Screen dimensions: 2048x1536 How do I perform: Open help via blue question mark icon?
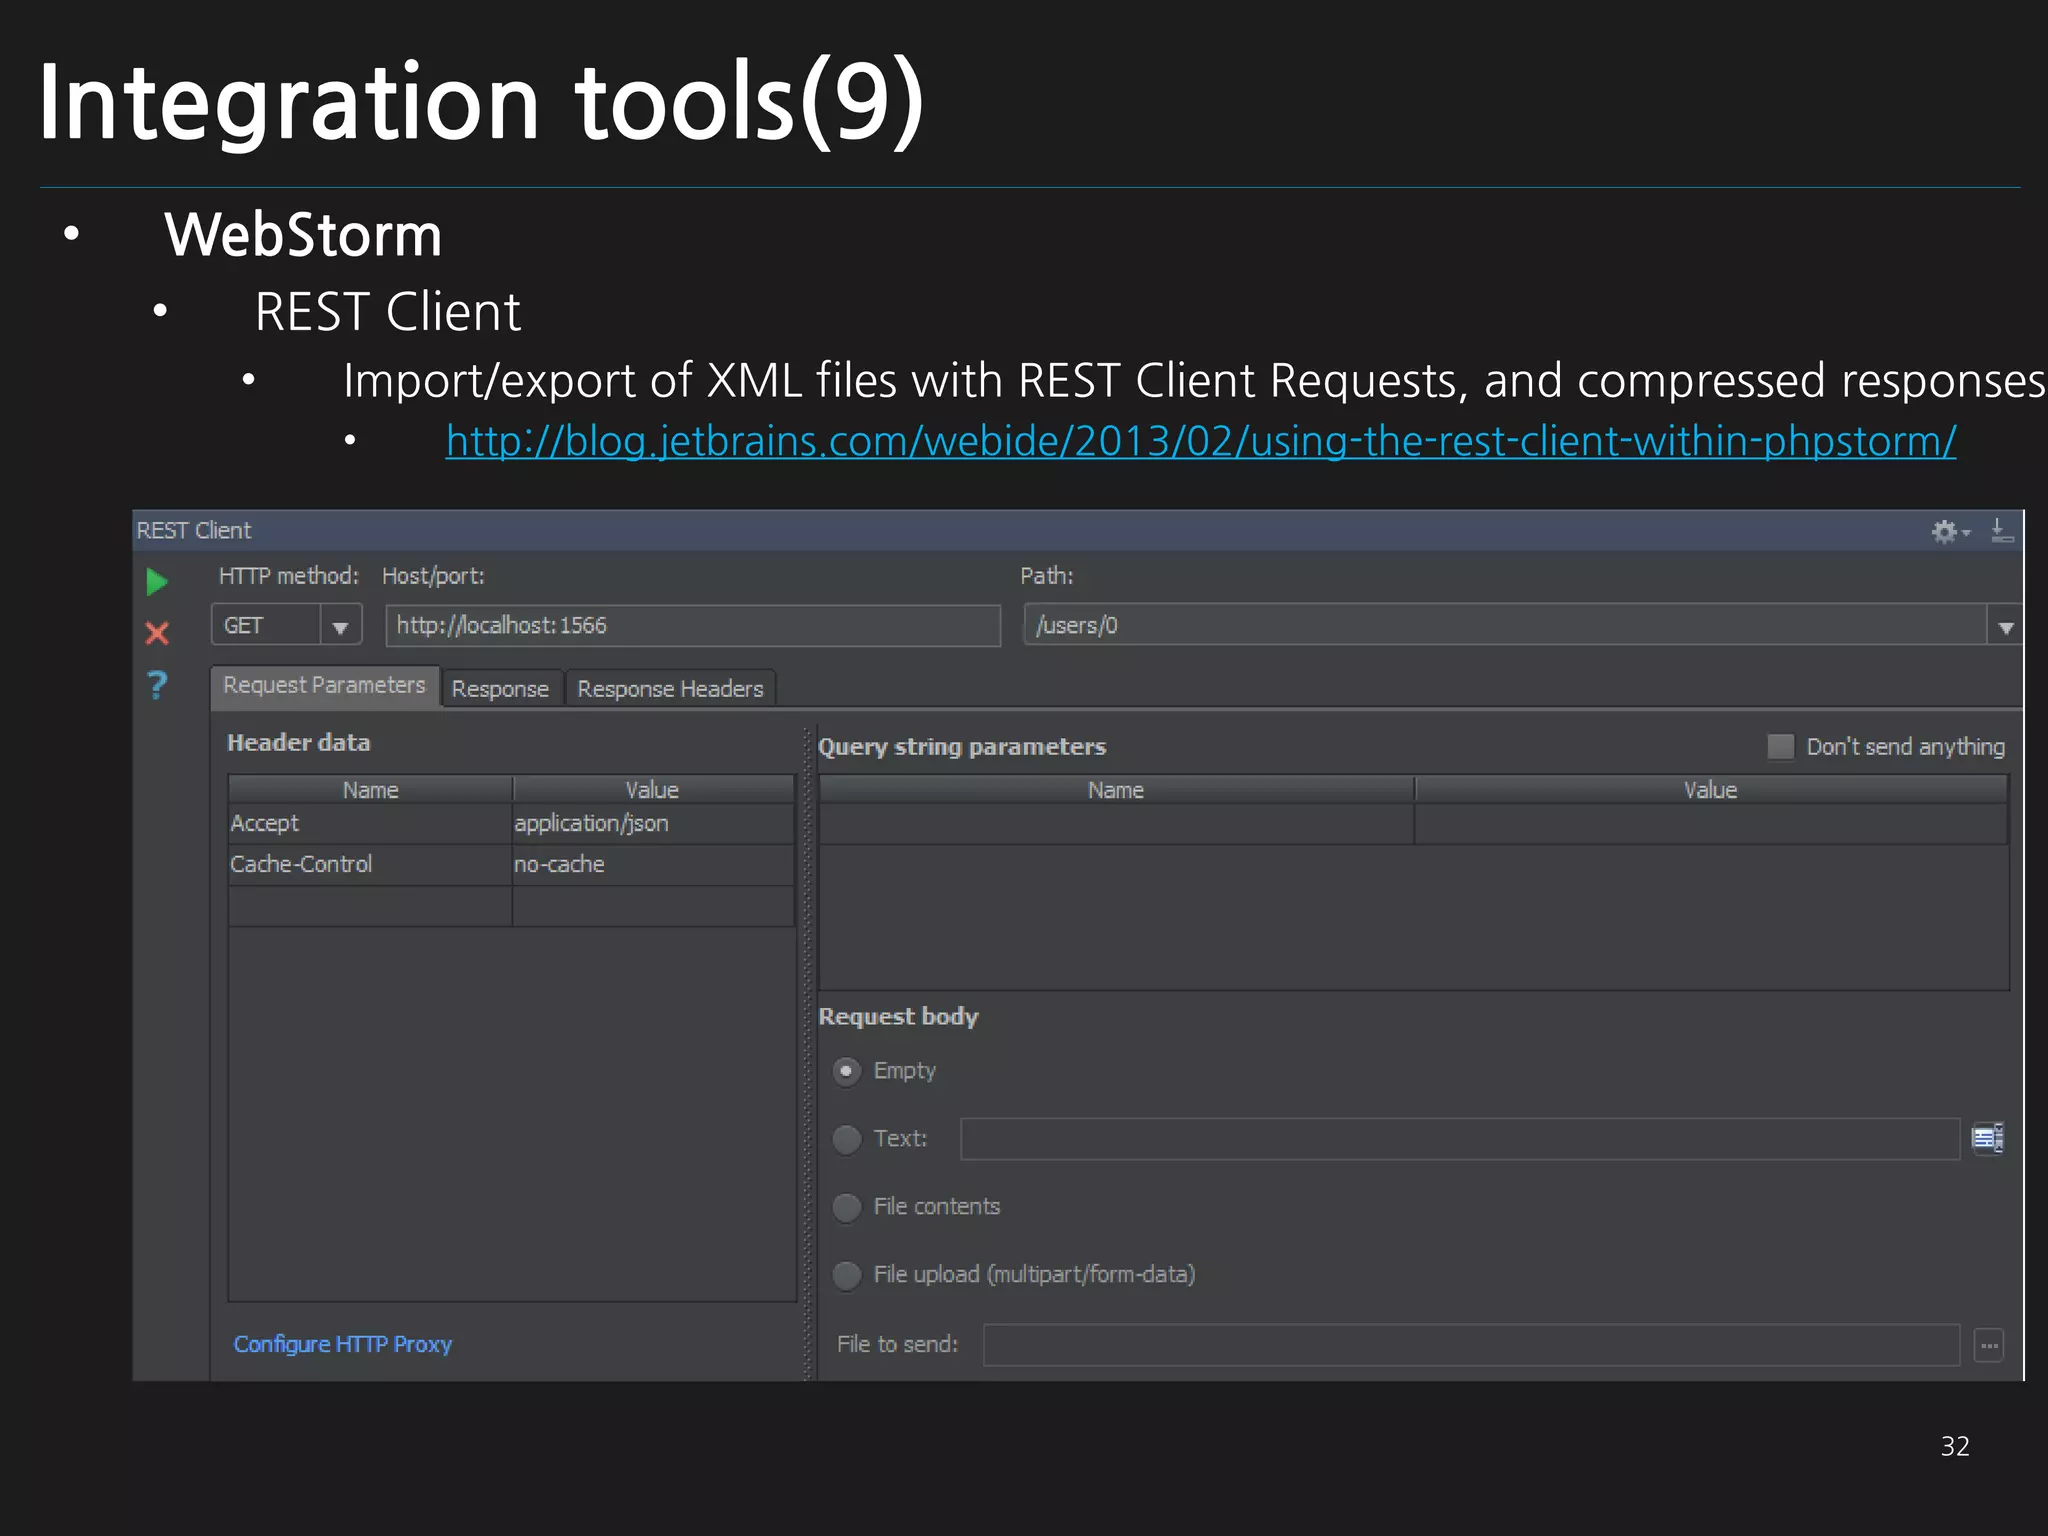tap(157, 685)
